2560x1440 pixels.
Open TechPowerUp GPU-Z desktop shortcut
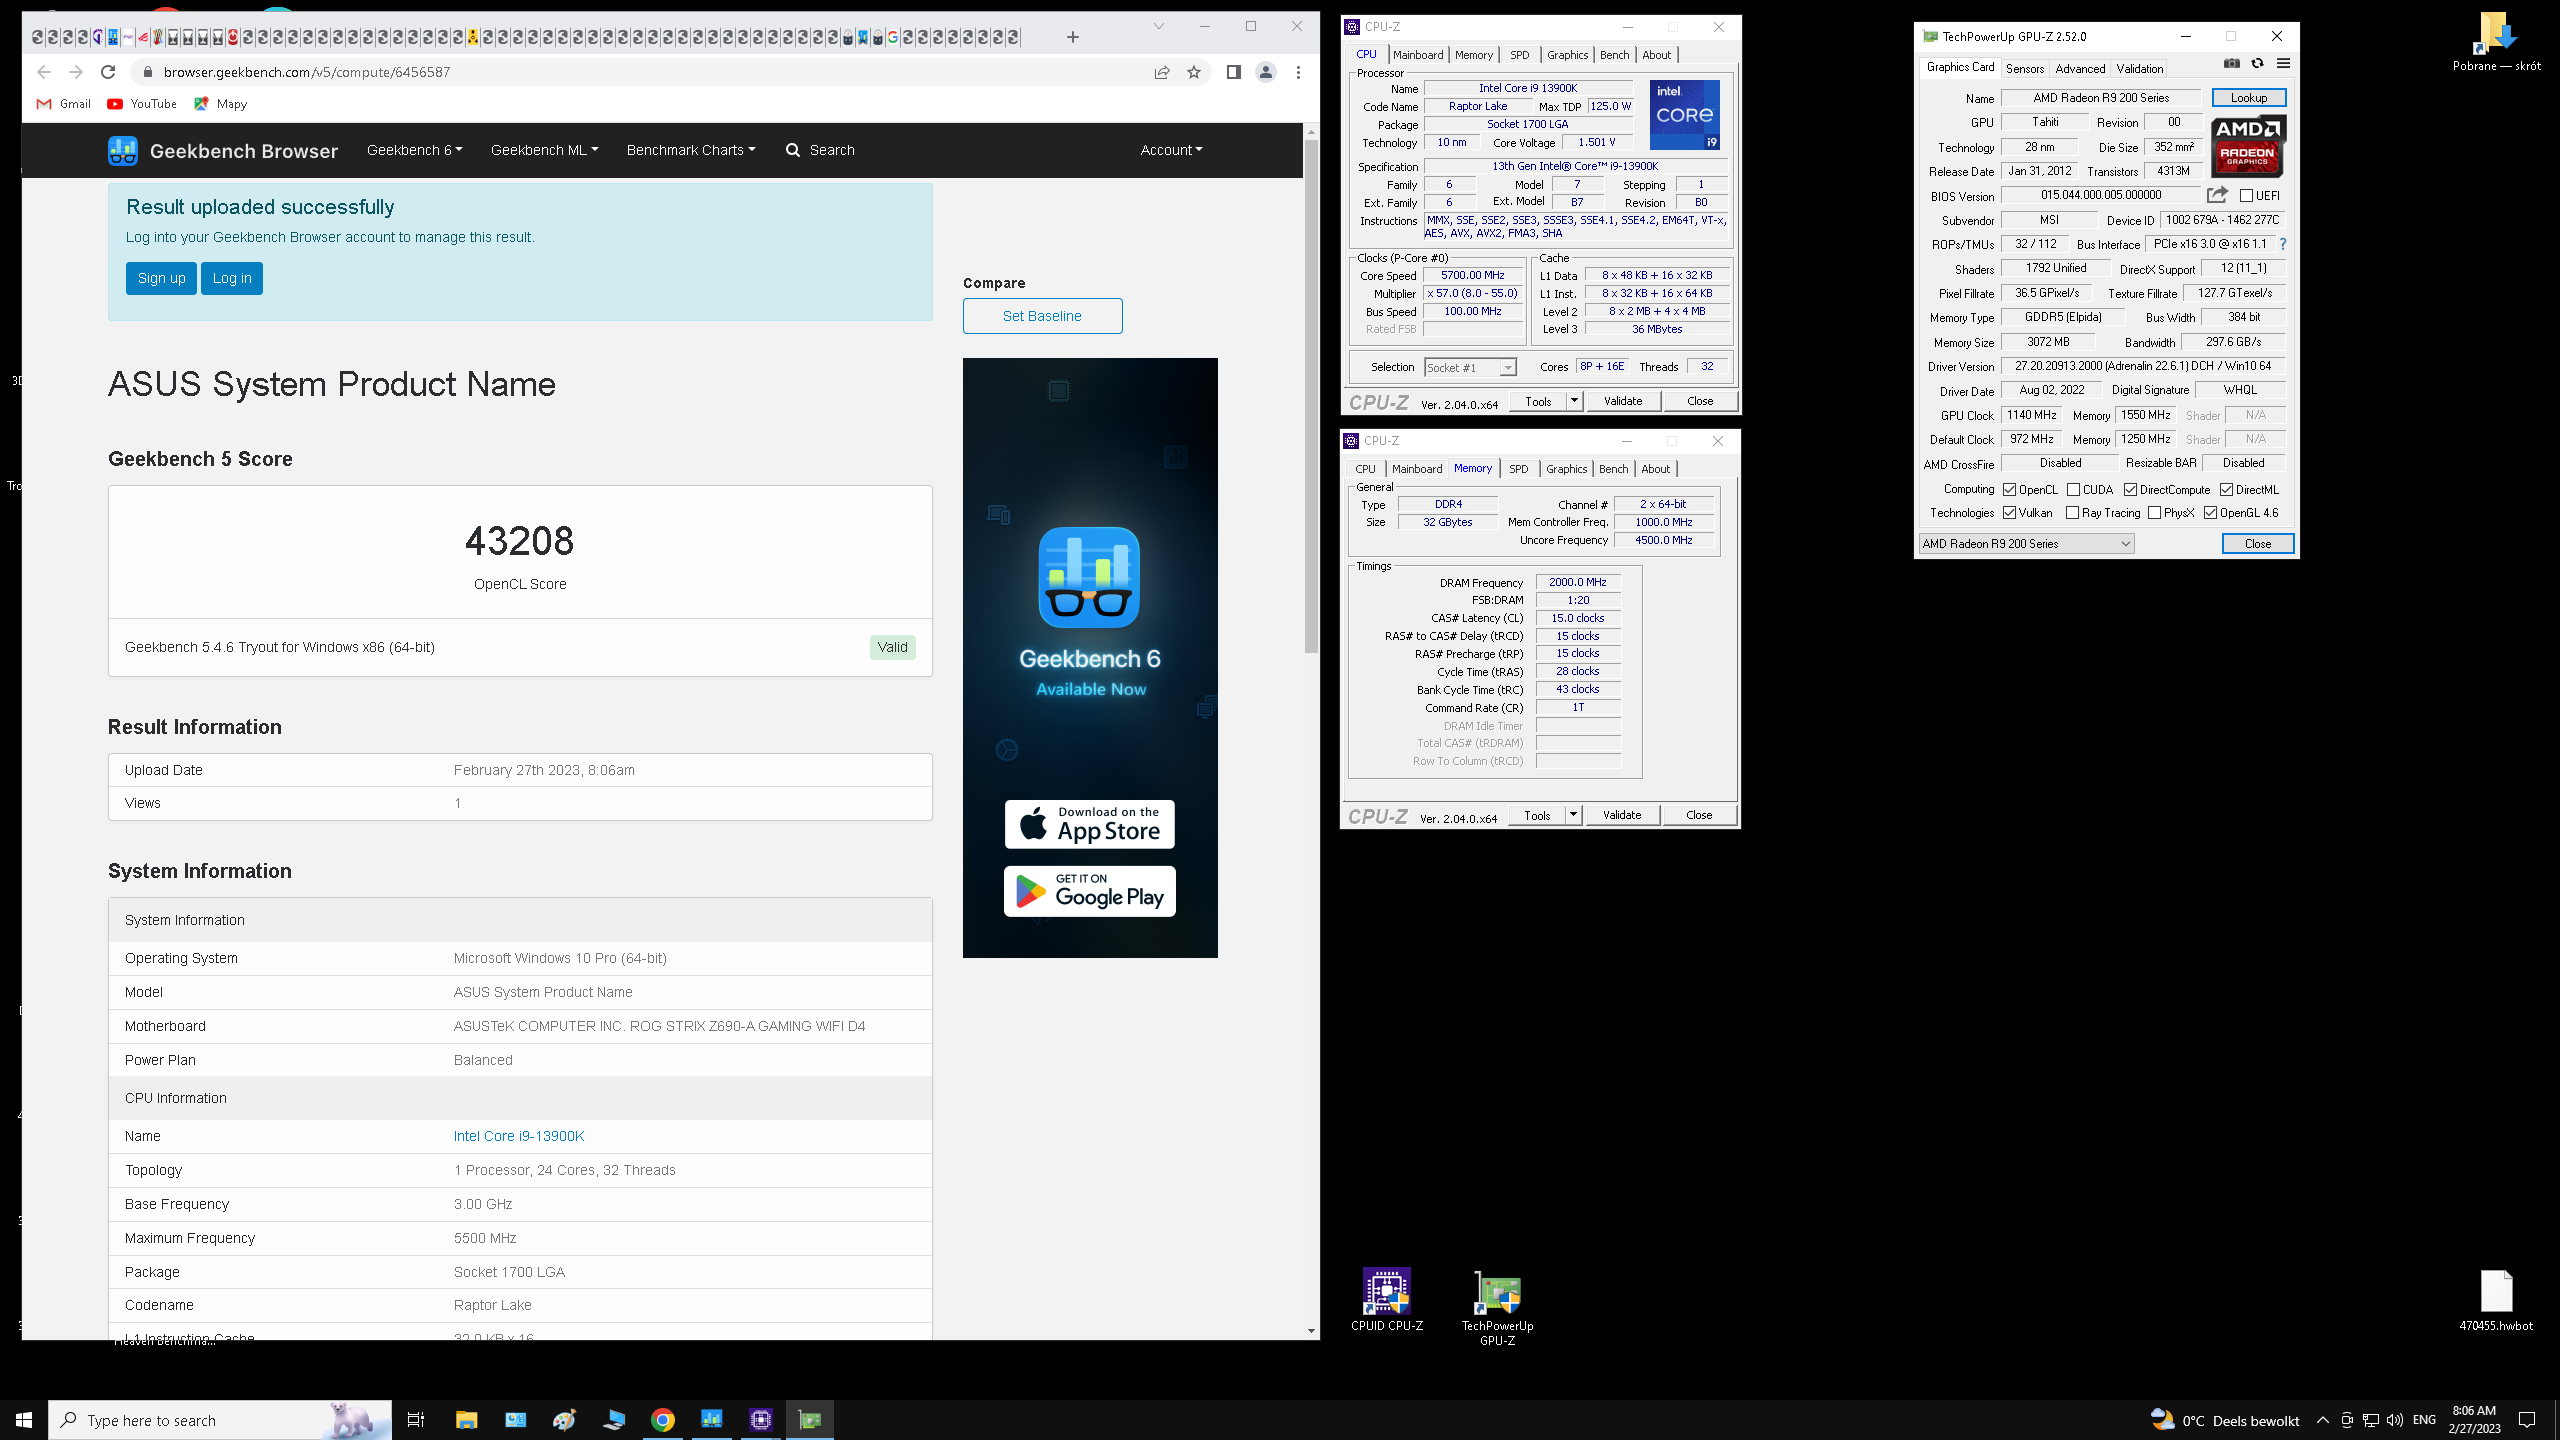pyautogui.click(x=1497, y=1307)
